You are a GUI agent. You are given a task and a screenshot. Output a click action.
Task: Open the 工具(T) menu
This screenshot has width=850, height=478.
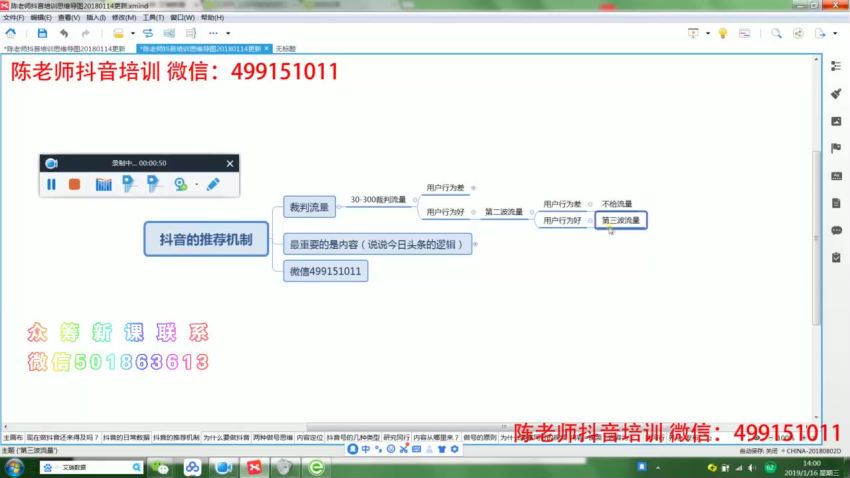point(153,18)
